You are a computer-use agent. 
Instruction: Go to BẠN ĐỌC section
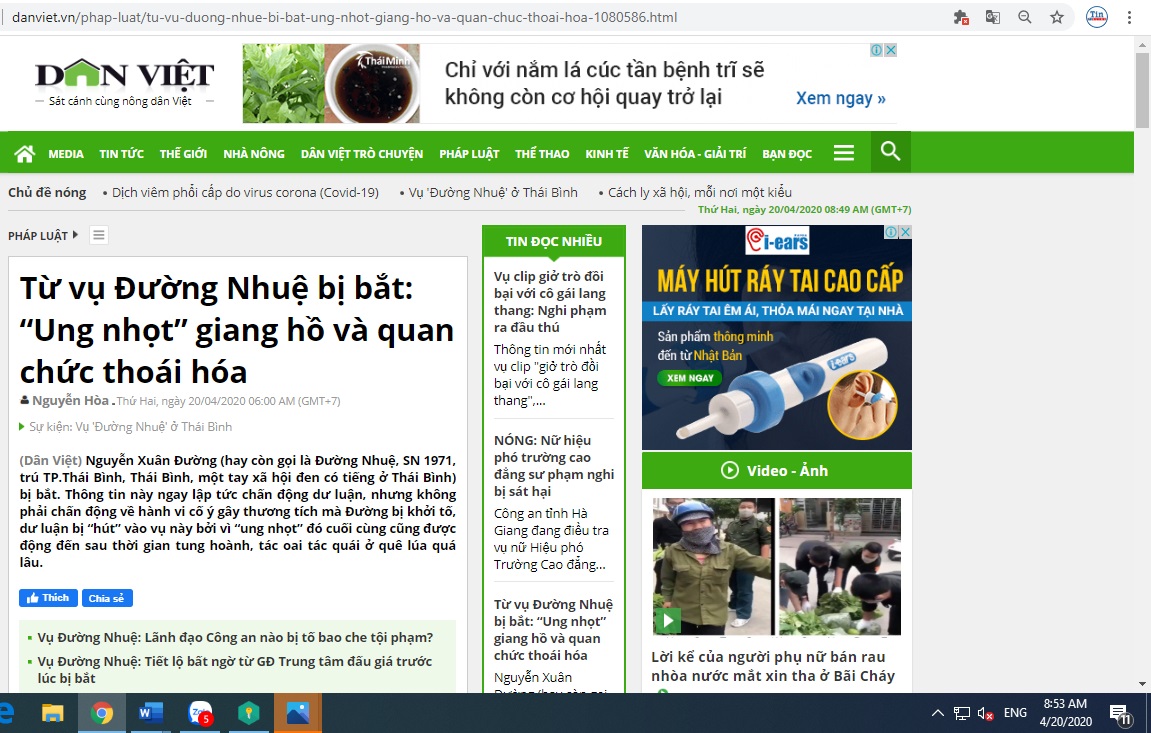[x=787, y=153]
